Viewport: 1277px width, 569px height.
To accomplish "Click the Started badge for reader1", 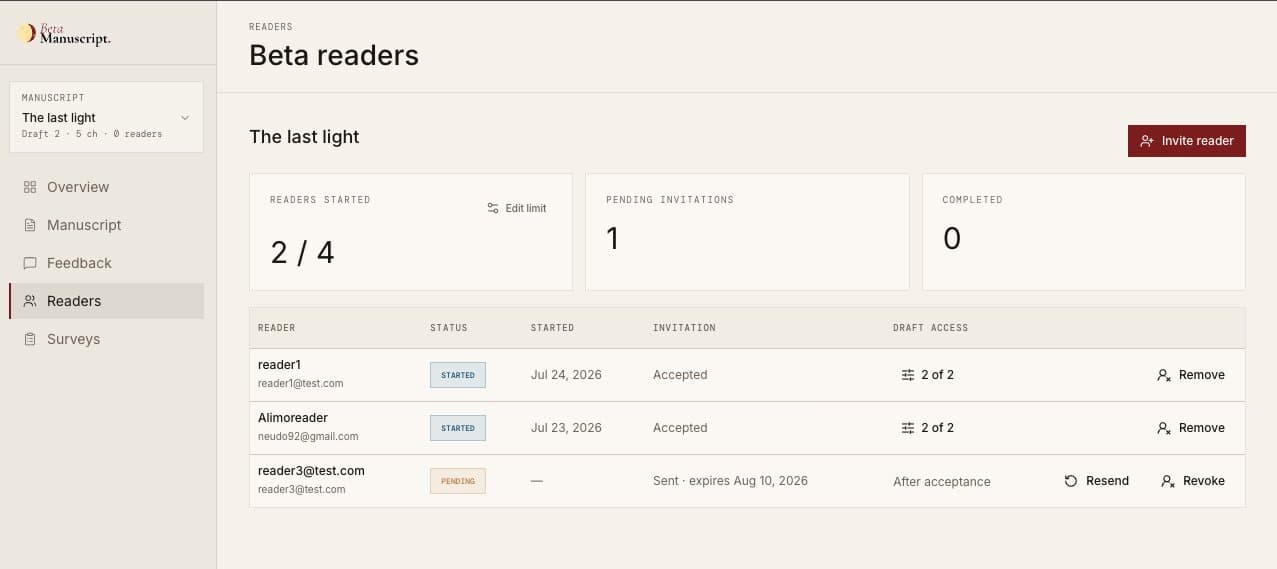I will (458, 375).
